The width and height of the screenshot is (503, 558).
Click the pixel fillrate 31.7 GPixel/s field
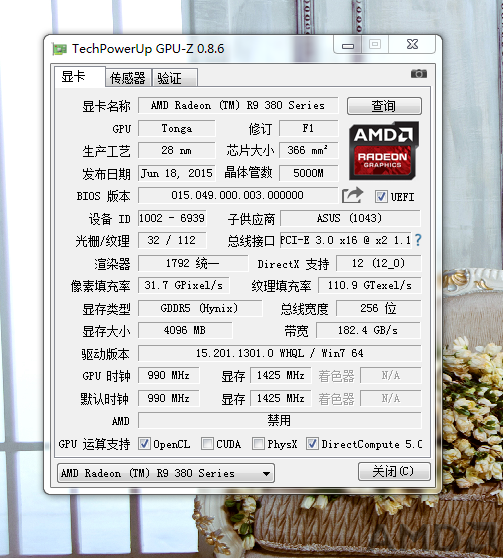[184, 285]
